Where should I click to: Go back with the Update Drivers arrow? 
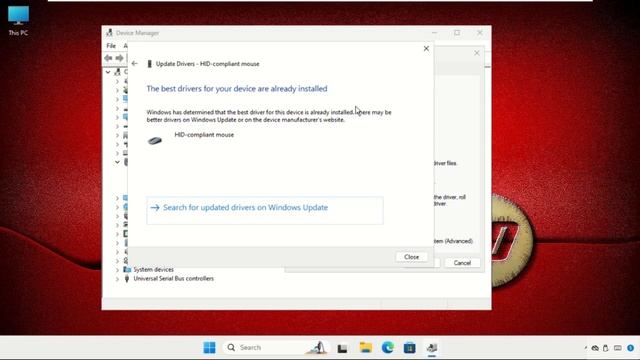pyautogui.click(x=135, y=64)
